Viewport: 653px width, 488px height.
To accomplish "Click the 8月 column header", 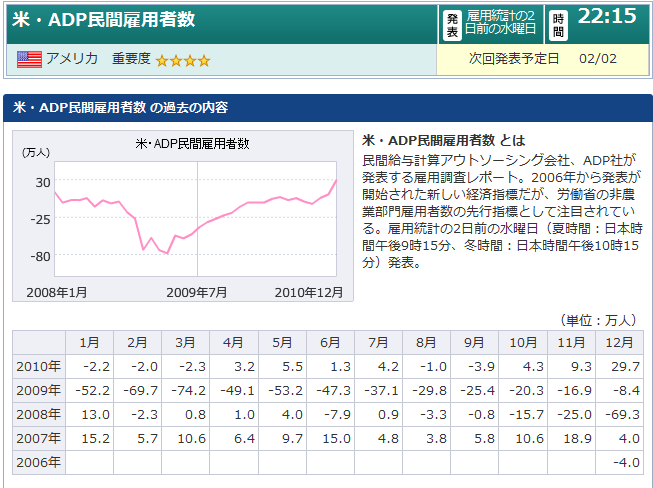I will tap(426, 343).
